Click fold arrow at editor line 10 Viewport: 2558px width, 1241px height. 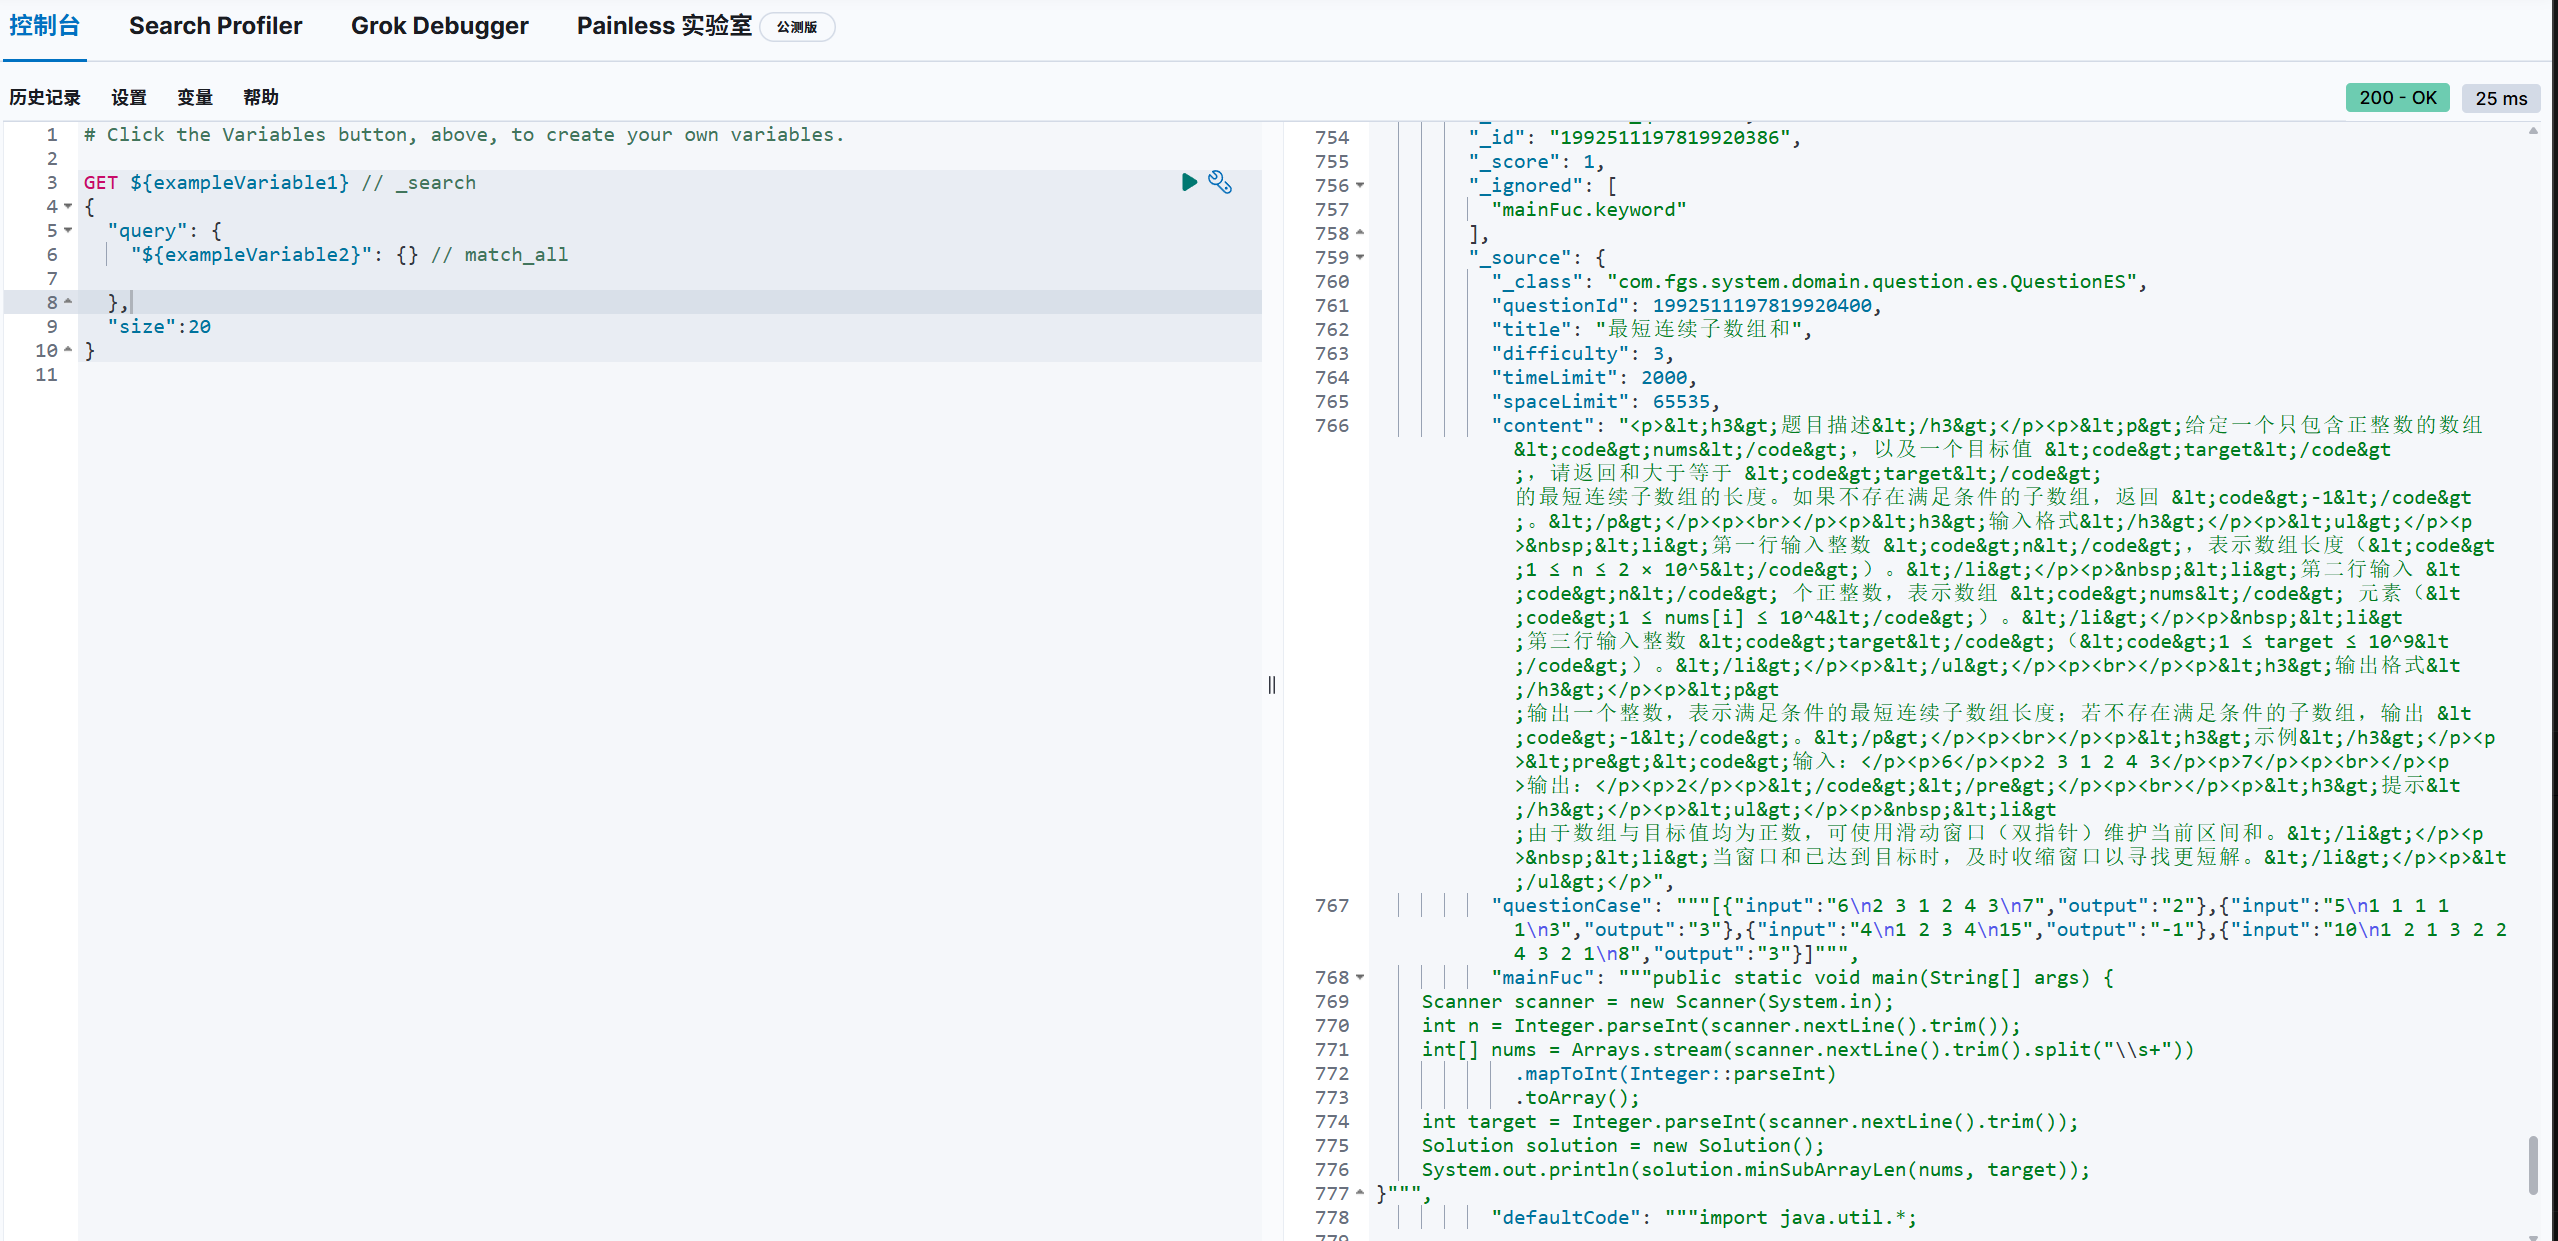(x=68, y=350)
